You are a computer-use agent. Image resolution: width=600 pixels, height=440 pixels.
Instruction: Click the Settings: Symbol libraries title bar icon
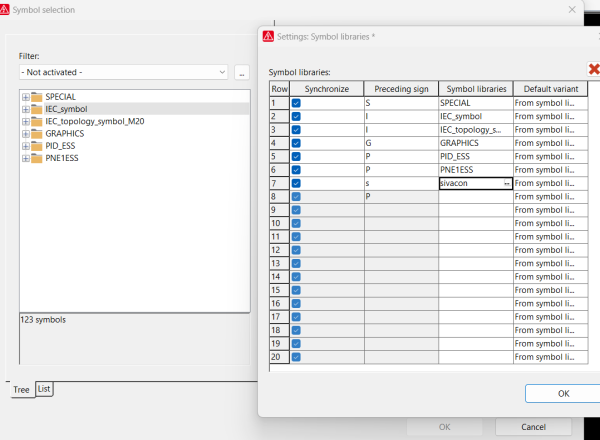click(268, 36)
